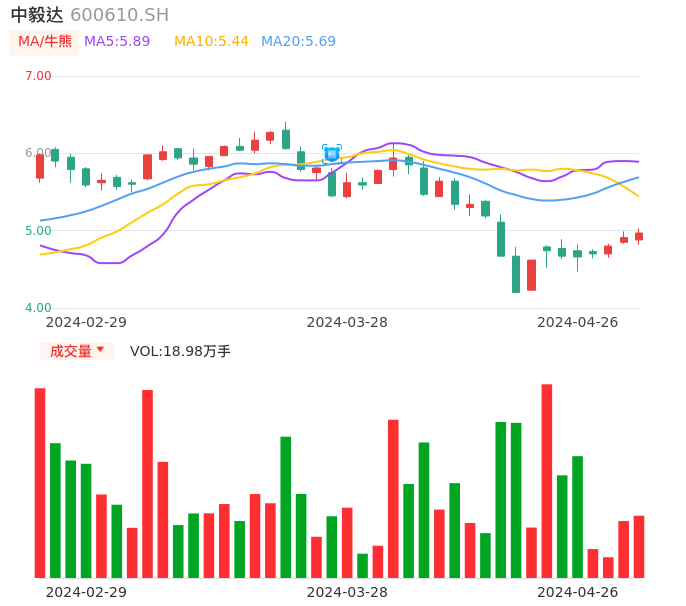Toggle the MA5:5.89 moving average label
The height and width of the screenshot is (606, 686).
pos(117,42)
